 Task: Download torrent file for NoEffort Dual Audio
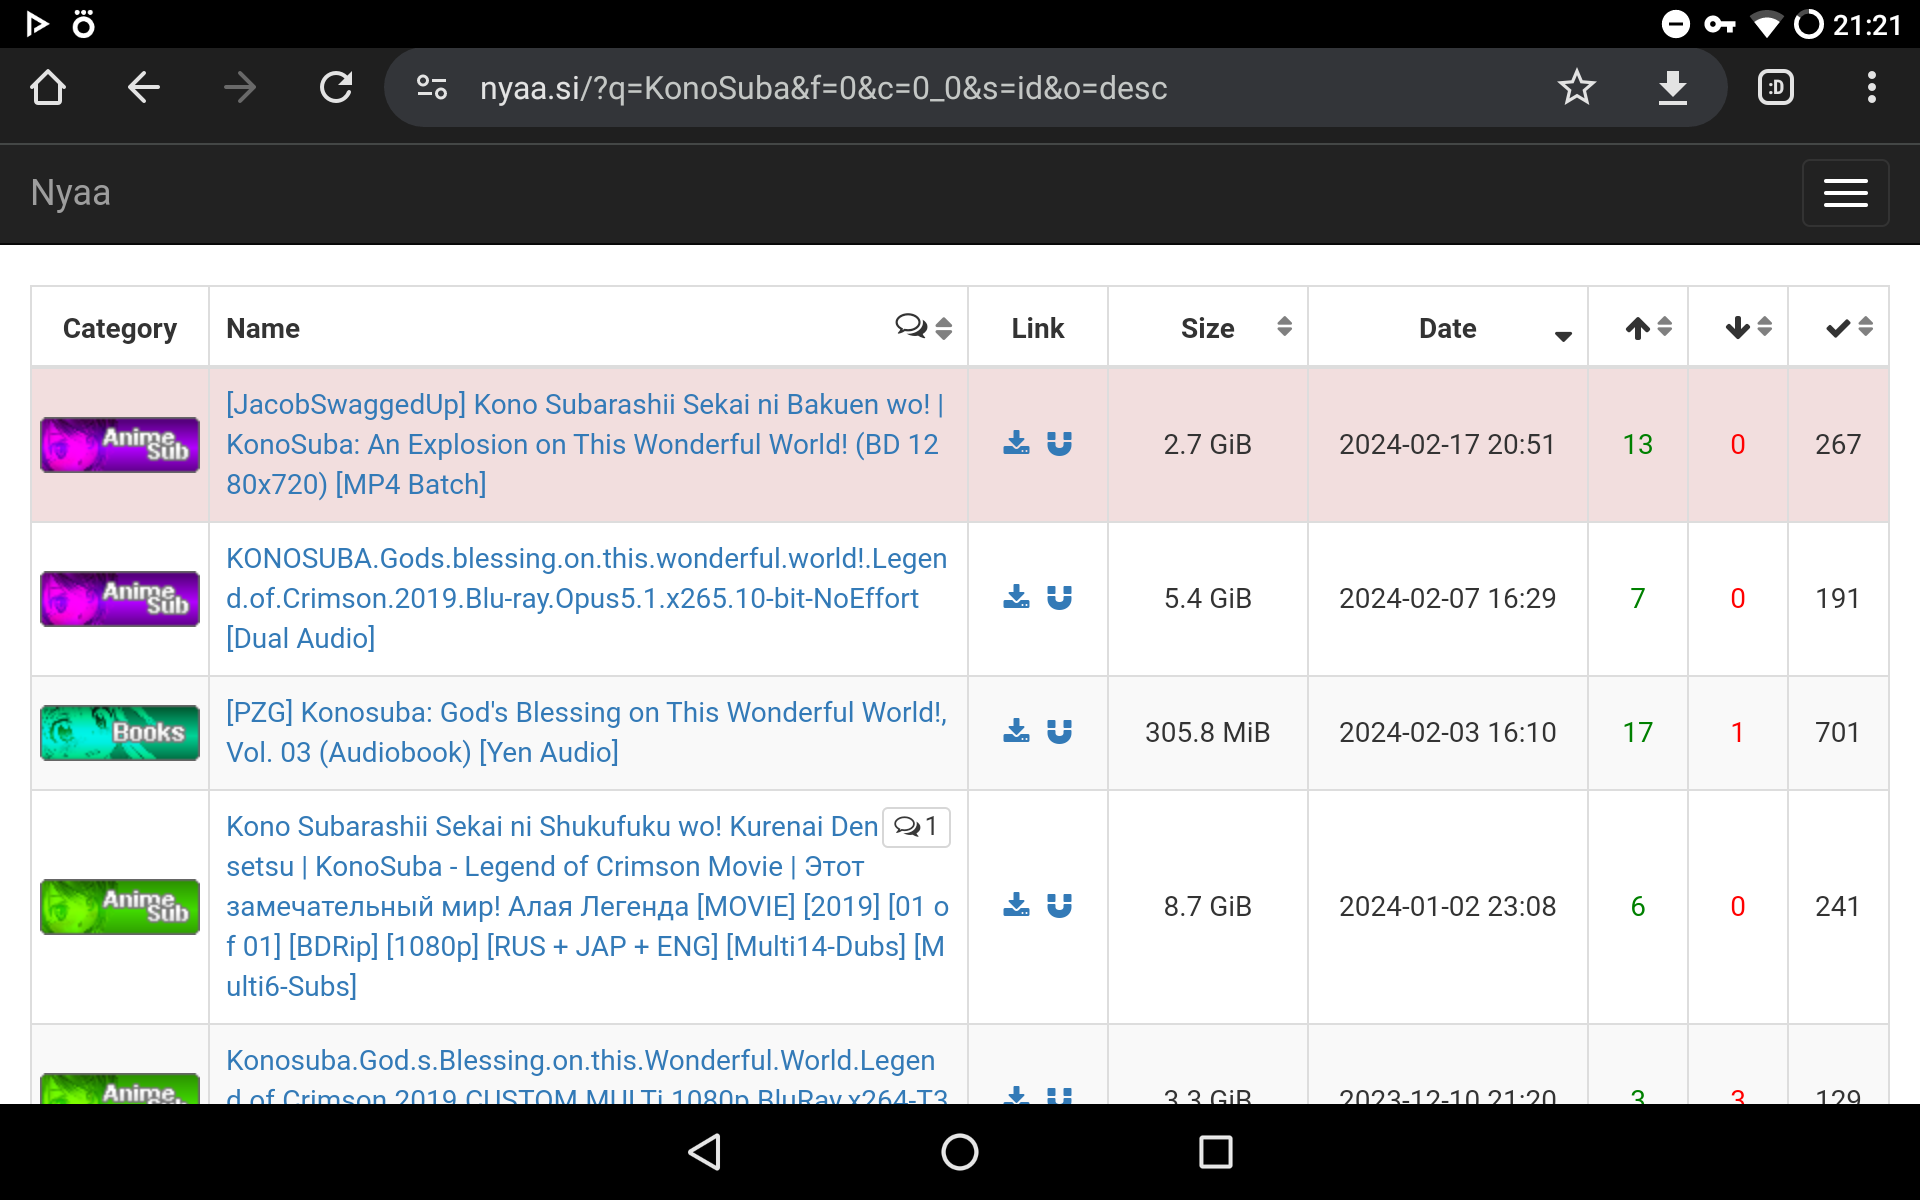coord(1016,597)
